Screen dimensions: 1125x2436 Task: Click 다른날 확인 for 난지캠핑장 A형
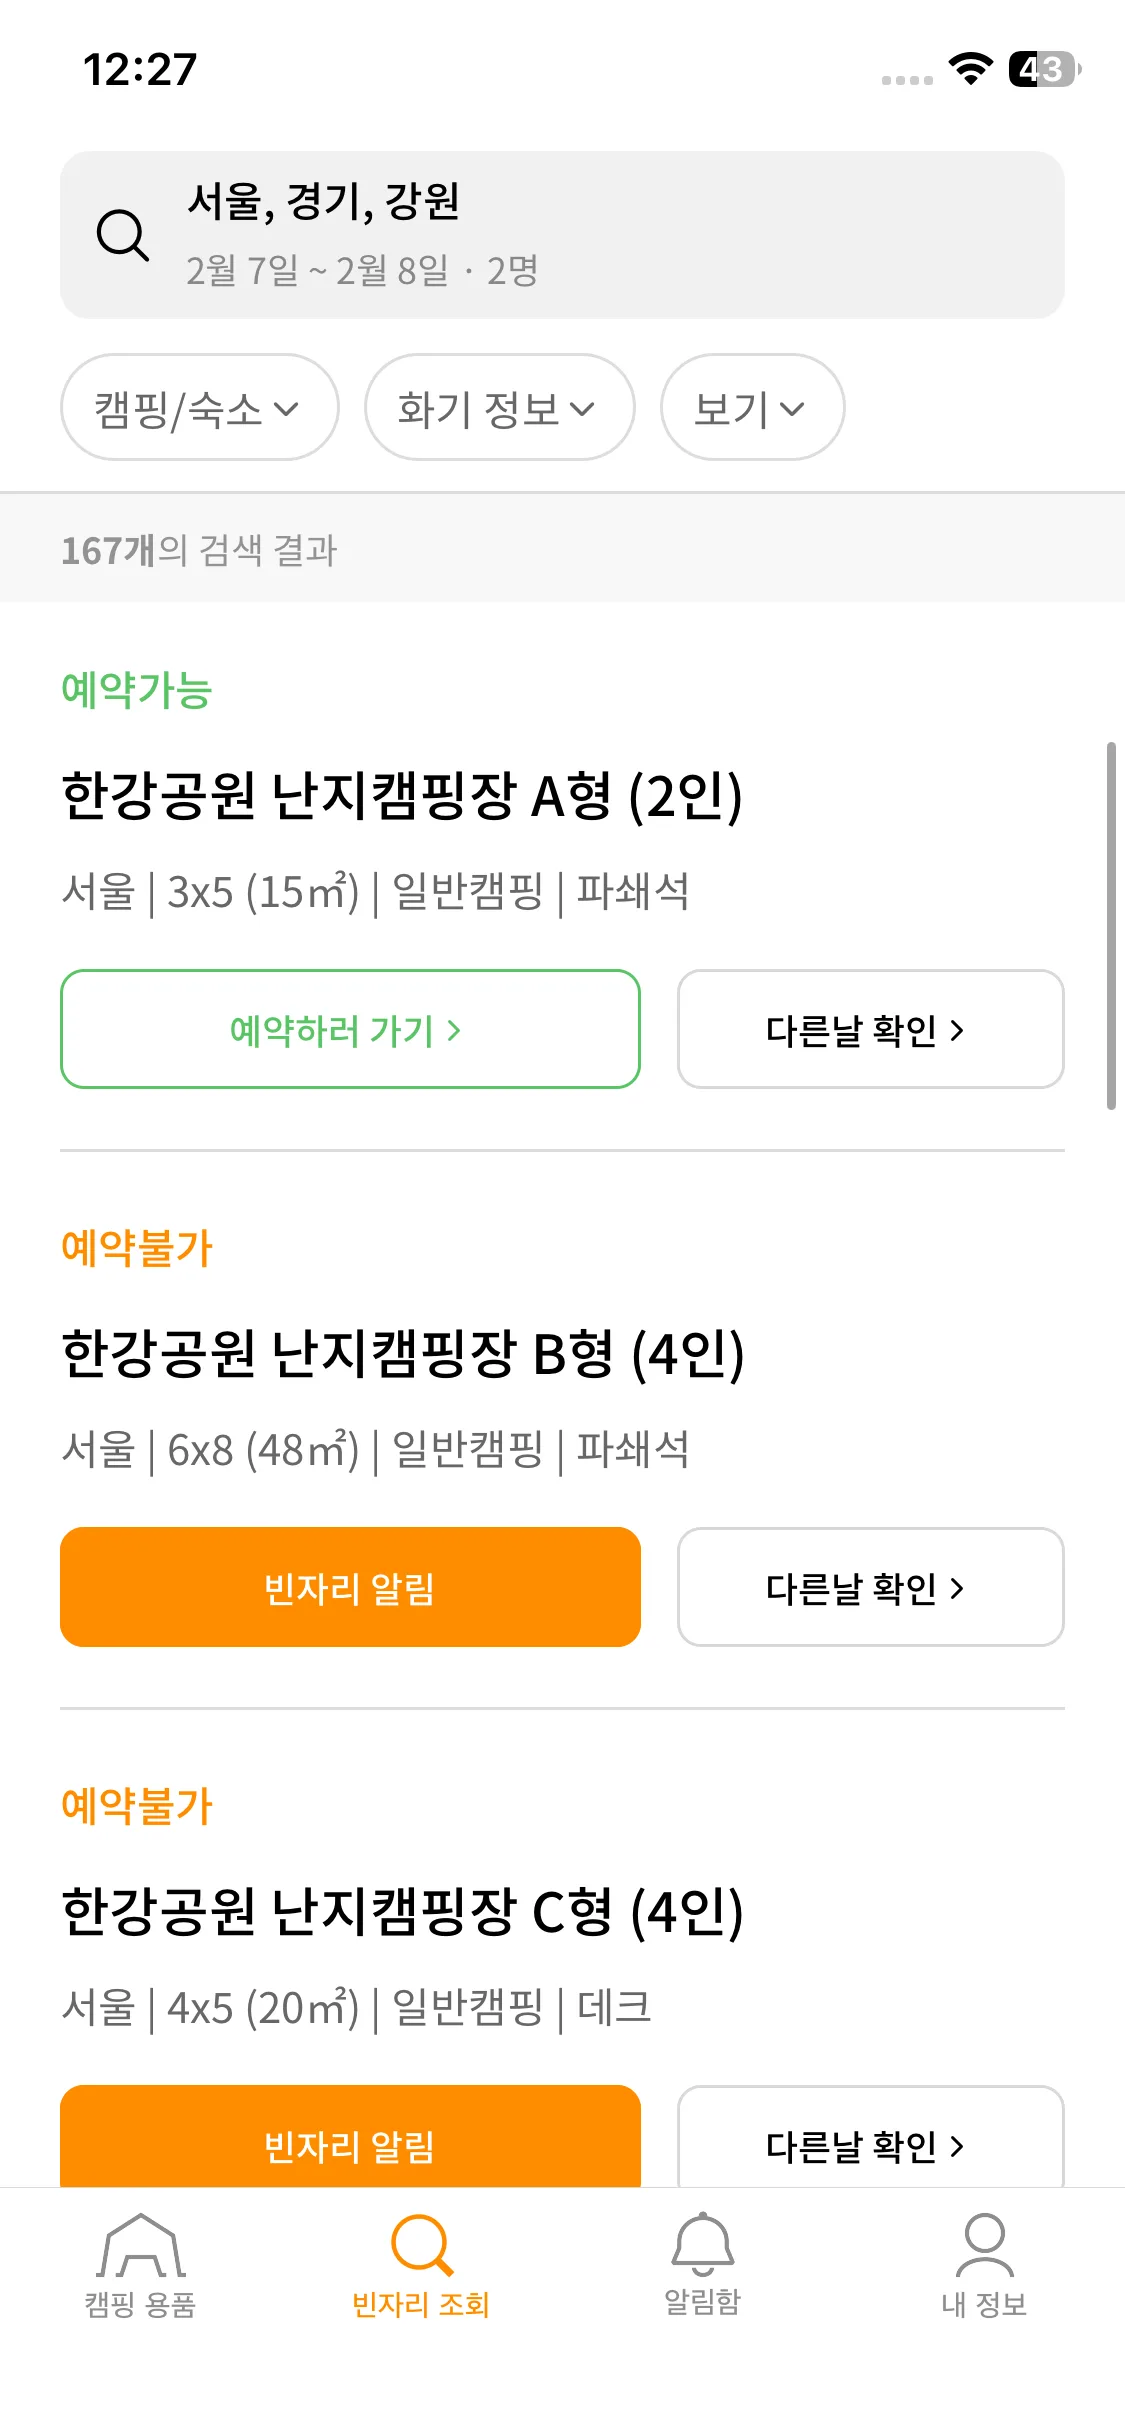pyautogui.click(x=870, y=1029)
